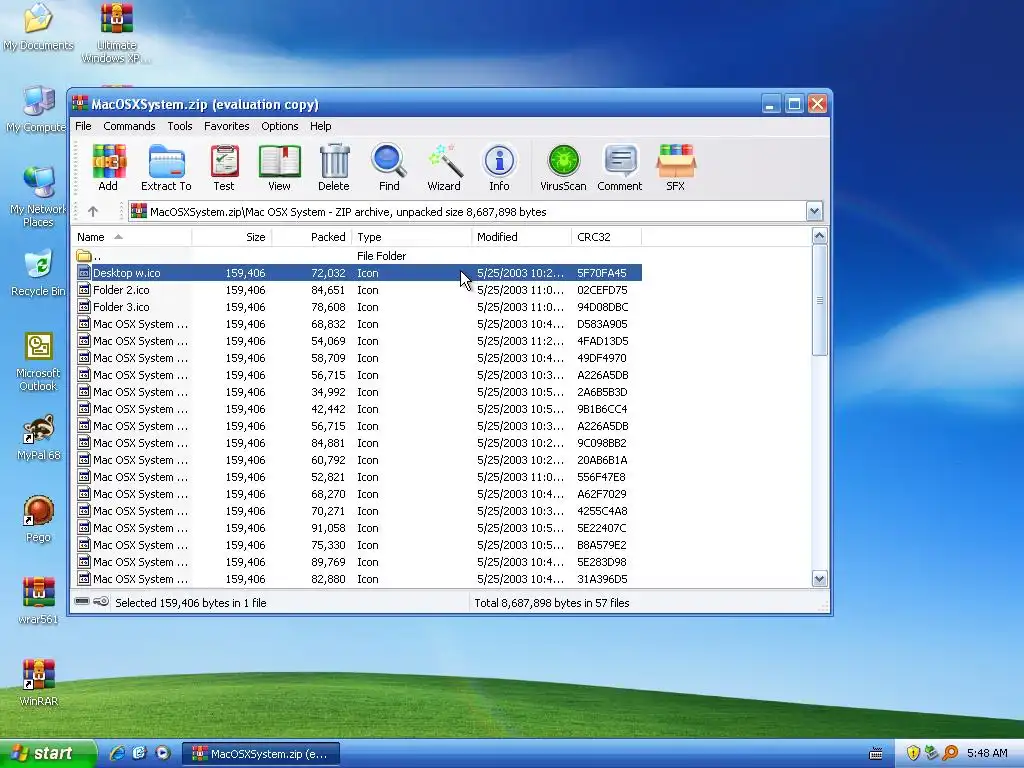
Task: Select row with CRC32 31A396D5
Action: click(x=357, y=579)
